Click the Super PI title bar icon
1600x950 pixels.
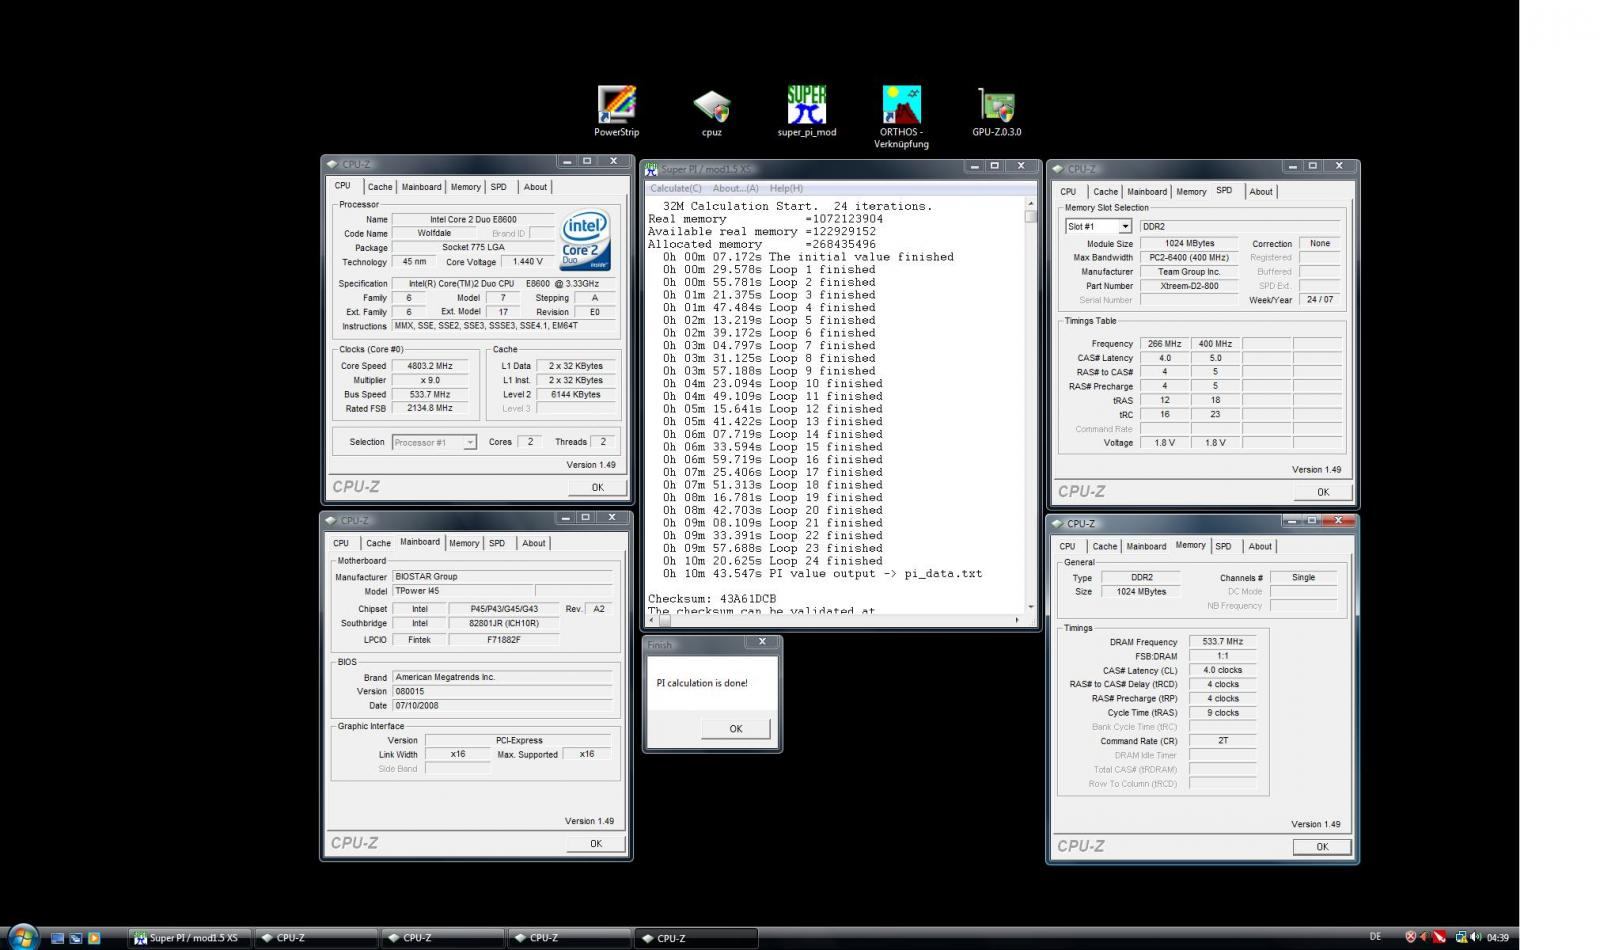(x=651, y=169)
